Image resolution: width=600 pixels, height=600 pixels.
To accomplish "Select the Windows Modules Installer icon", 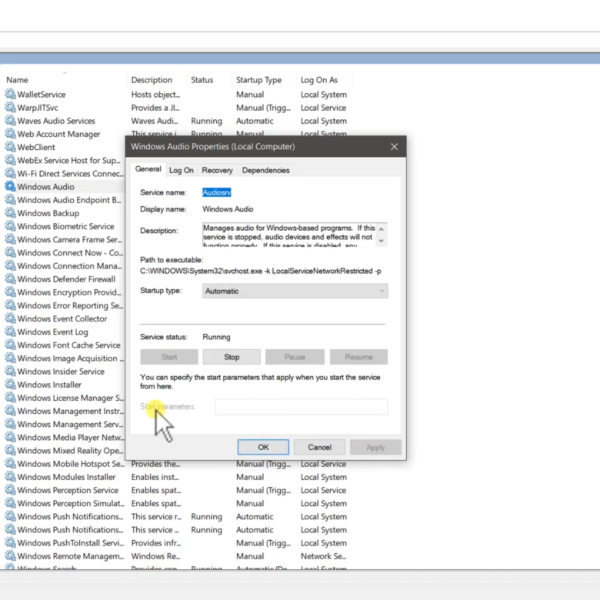I will 10,477.
